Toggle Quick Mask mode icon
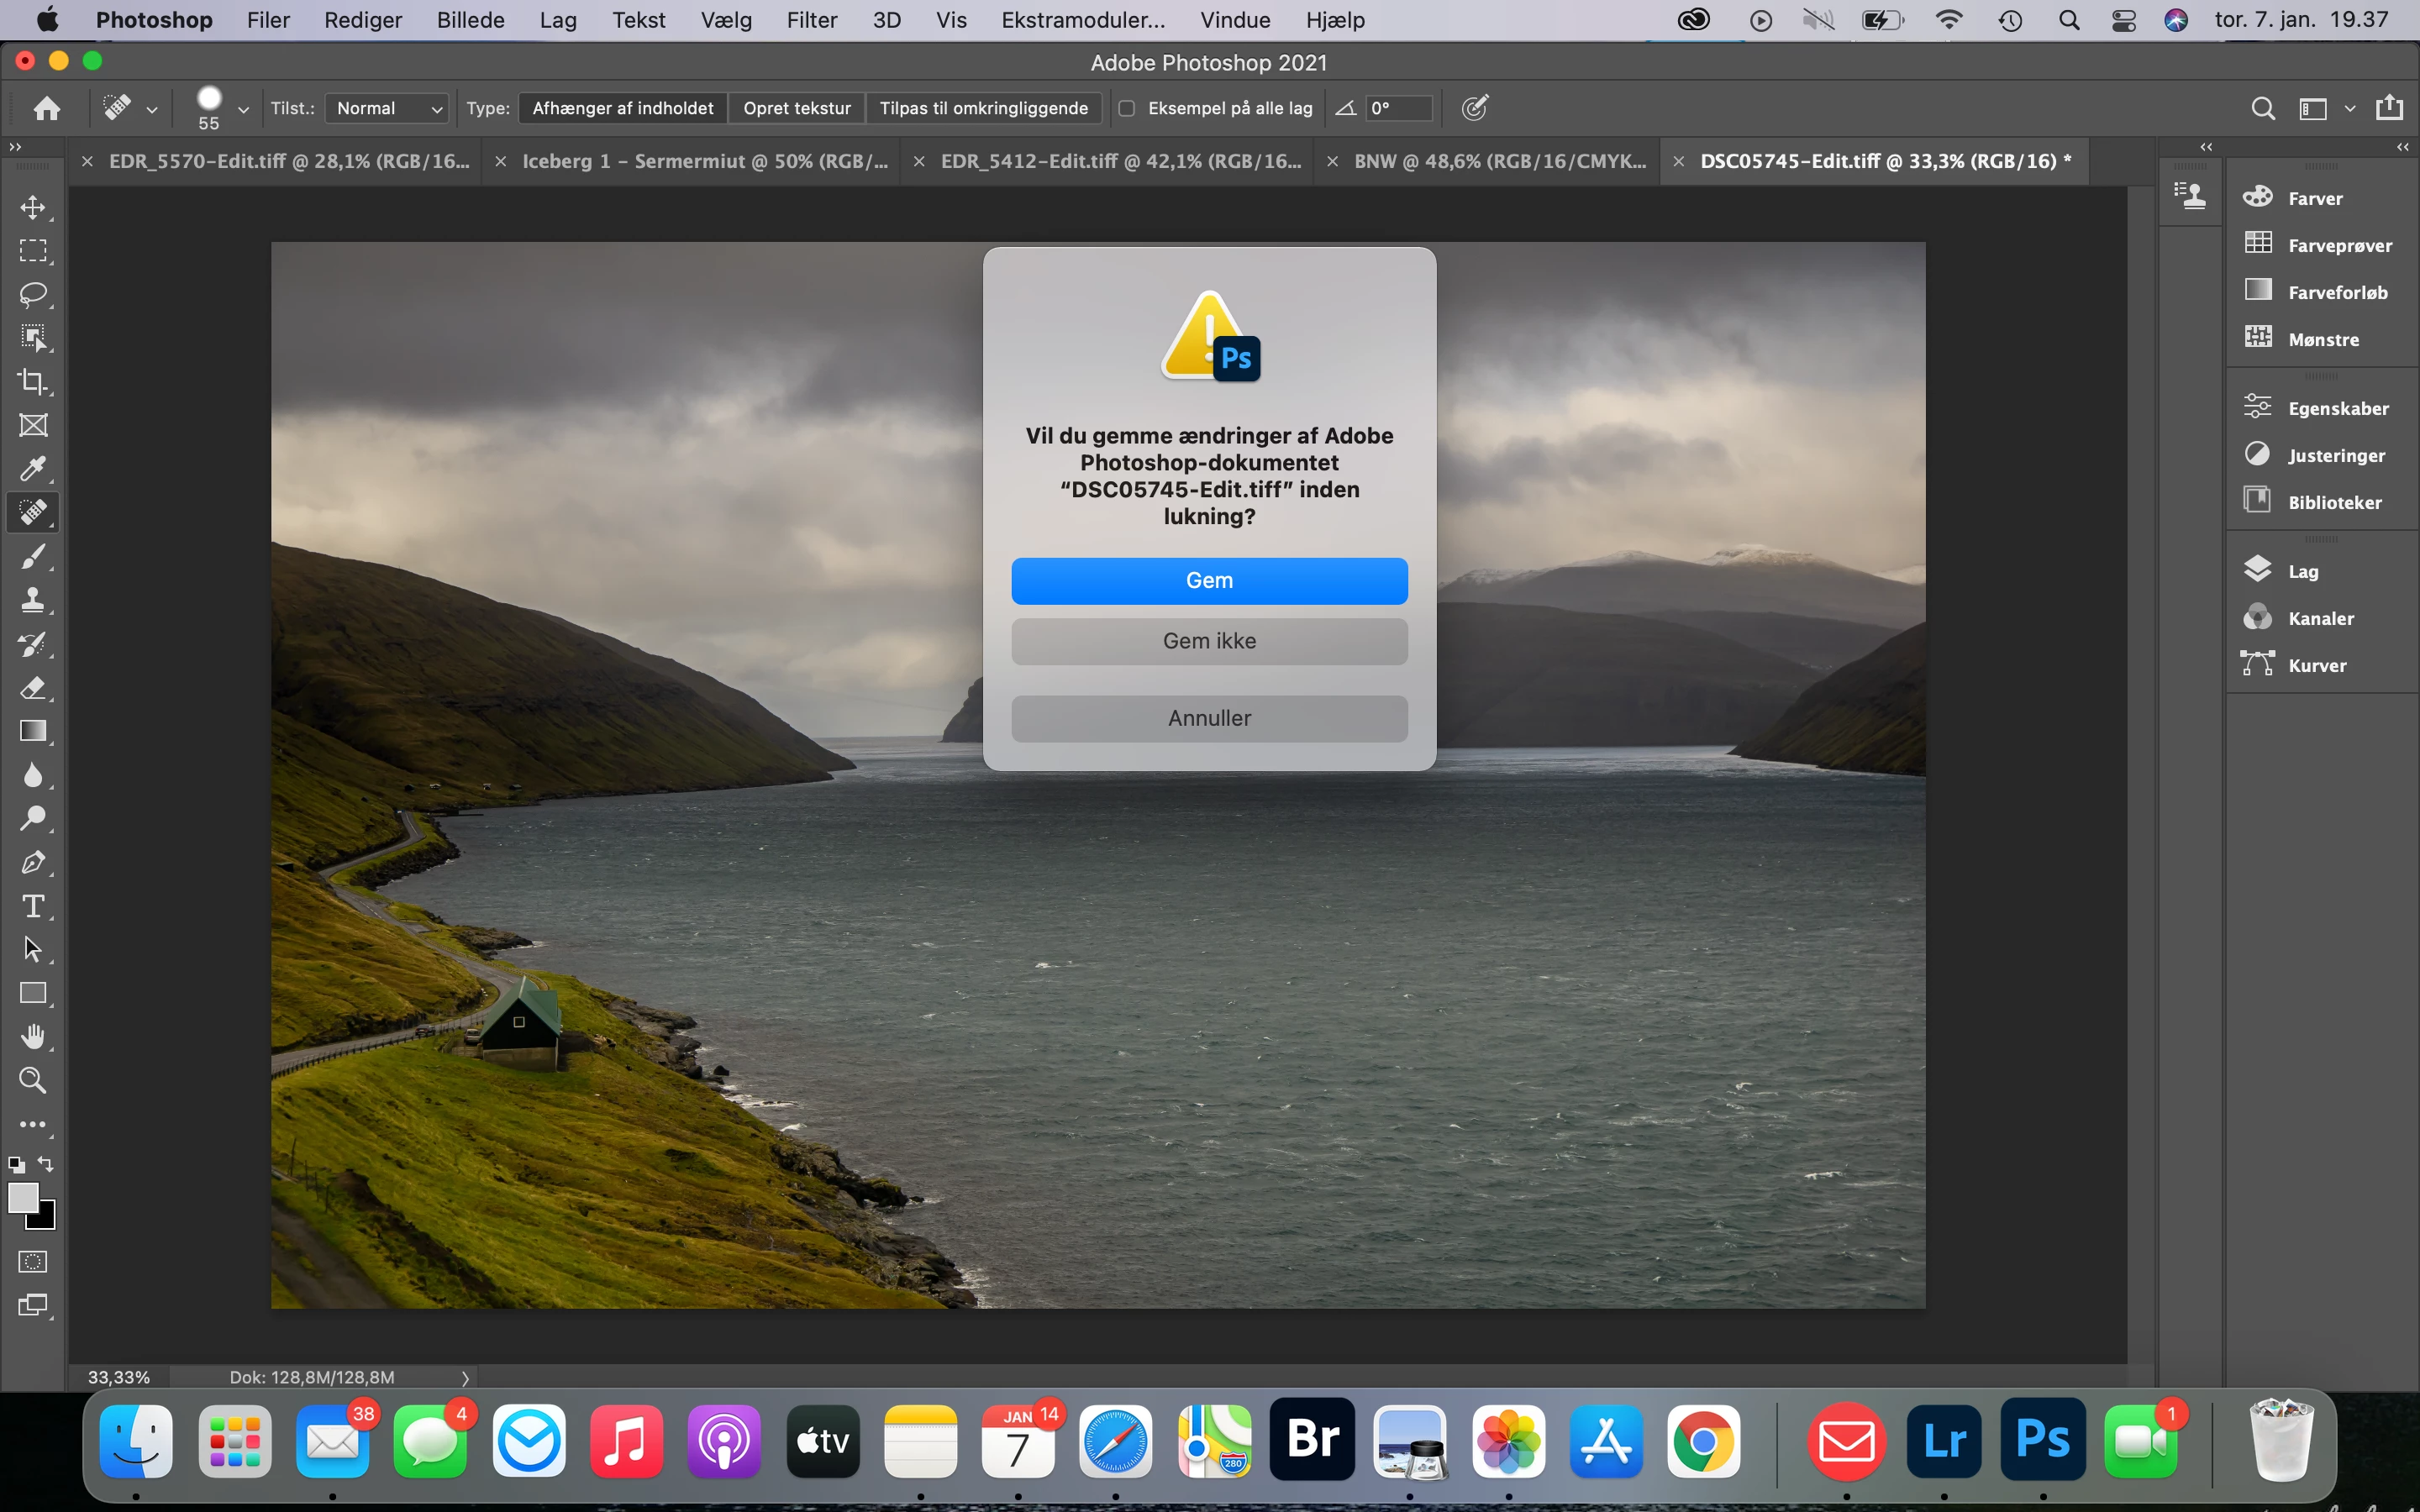Screen dimensions: 2420x1512 33,1262
